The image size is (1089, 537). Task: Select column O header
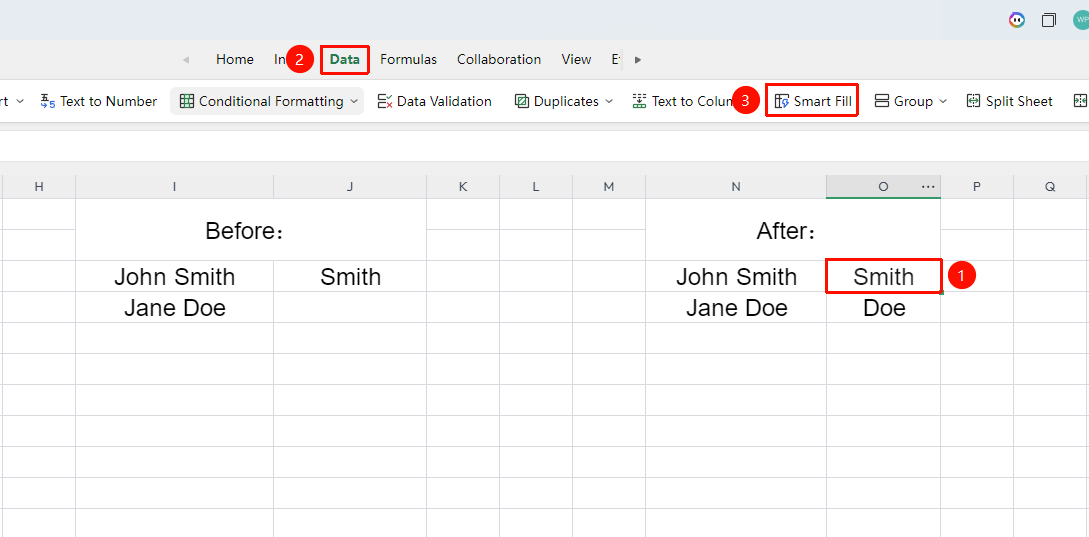(x=883, y=186)
